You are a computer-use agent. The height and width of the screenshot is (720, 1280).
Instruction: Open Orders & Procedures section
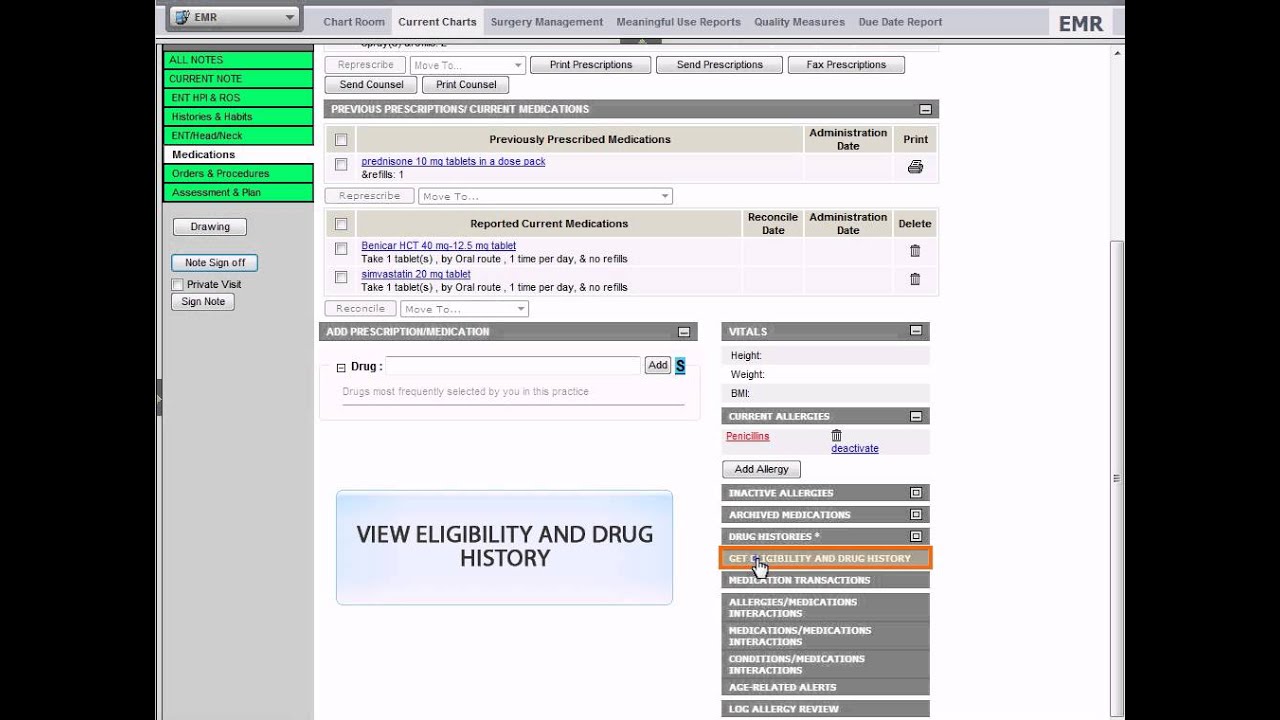238,174
